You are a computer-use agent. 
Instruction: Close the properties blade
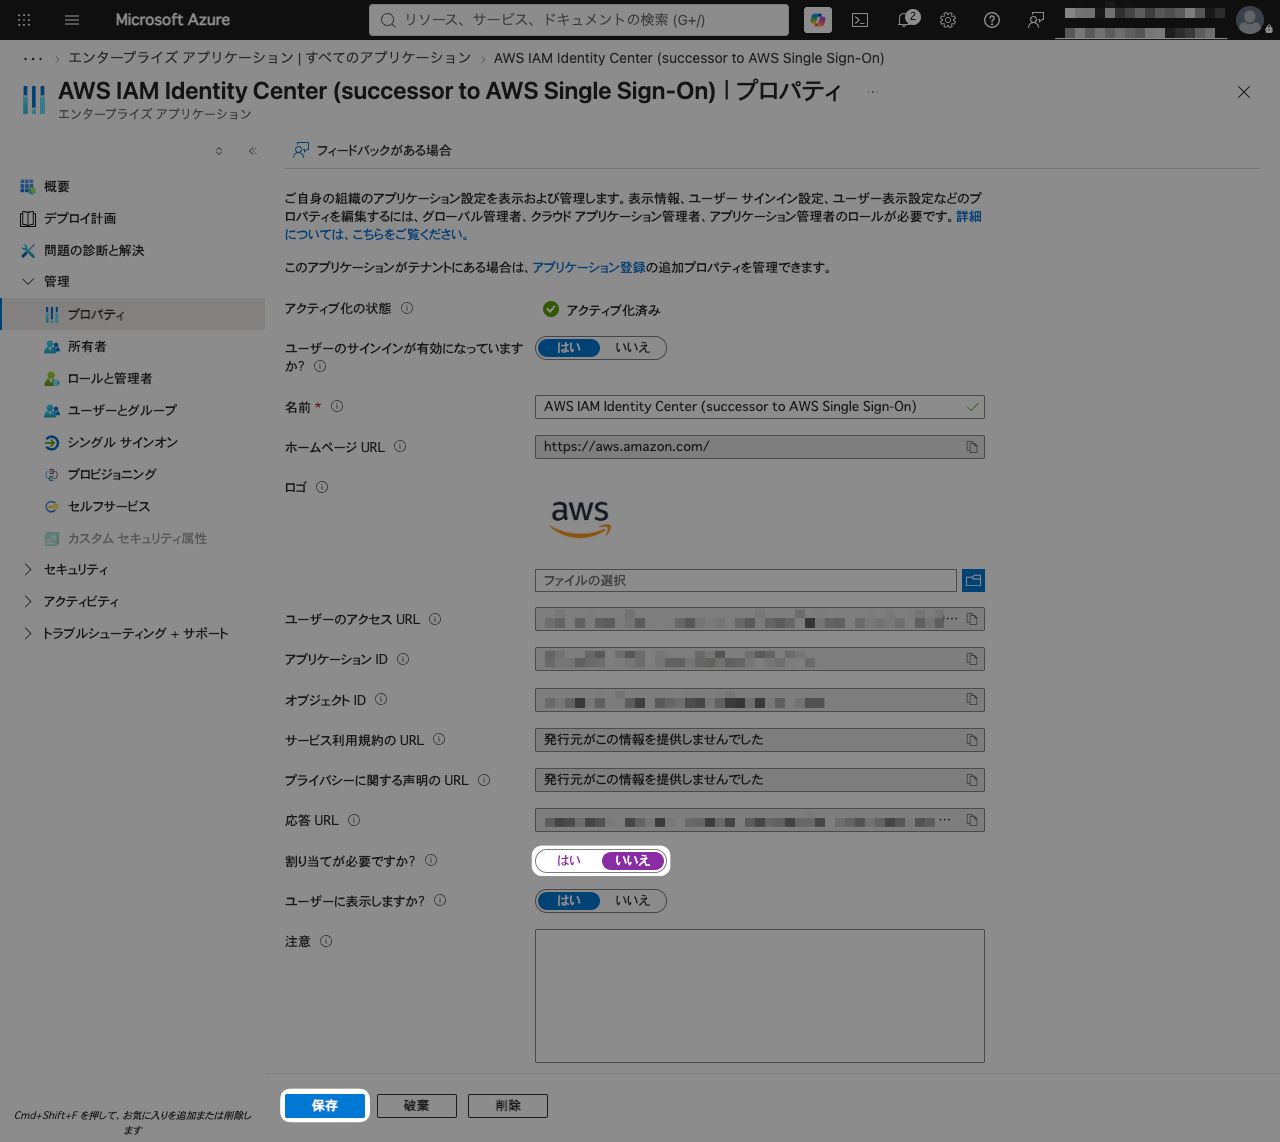pyautogui.click(x=1244, y=92)
